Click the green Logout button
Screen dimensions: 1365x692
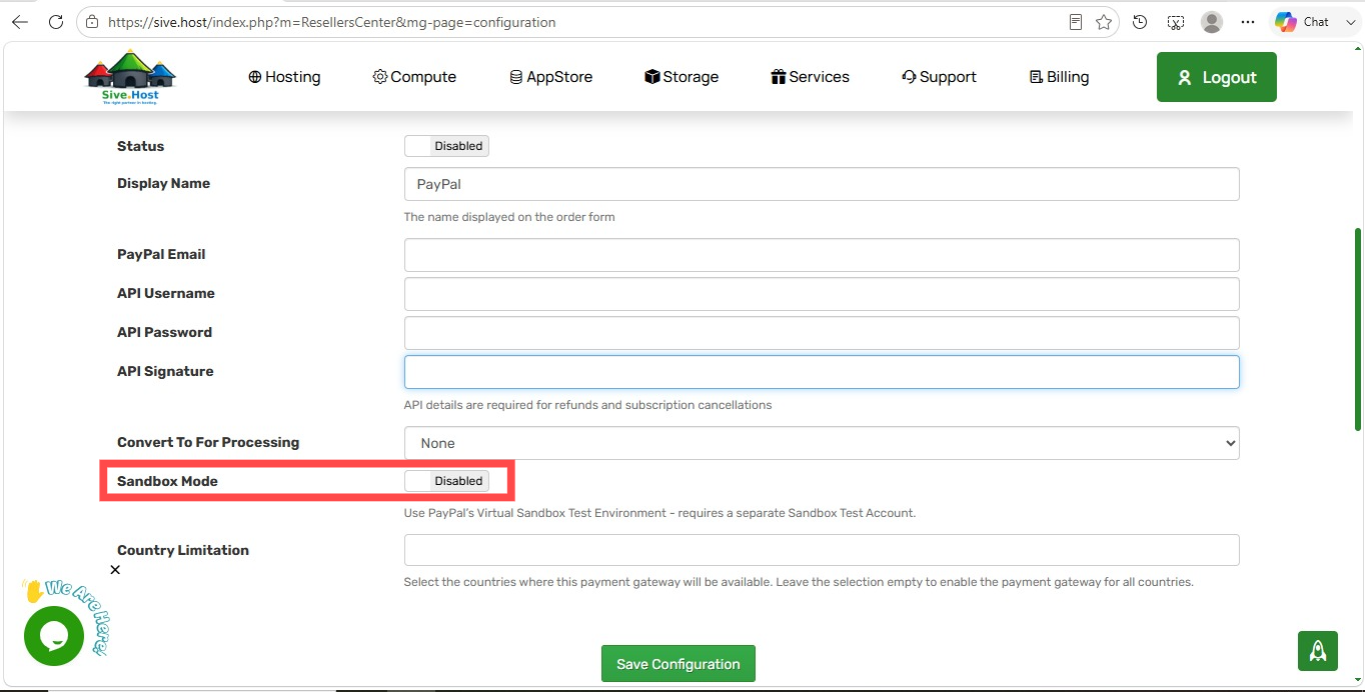[x=1217, y=77]
